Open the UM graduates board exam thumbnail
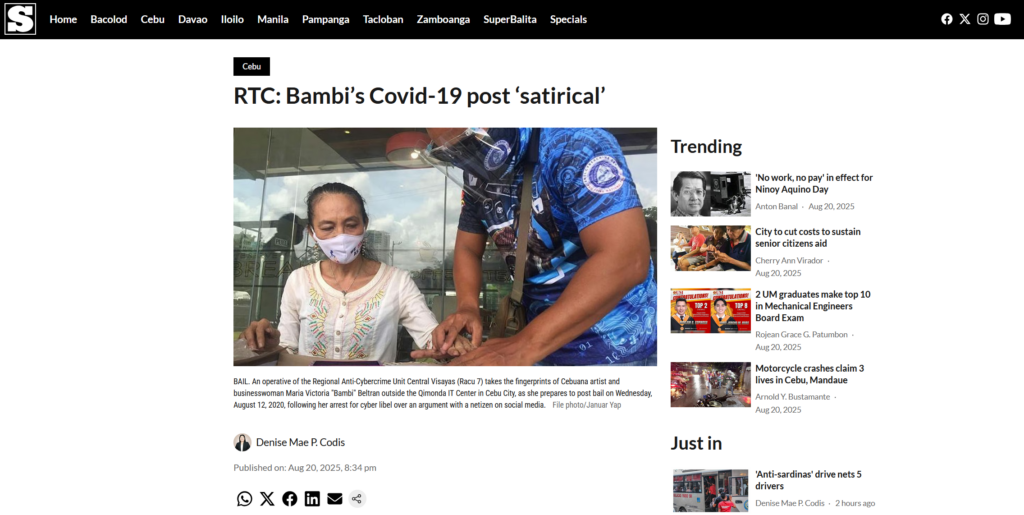The image size is (1024, 515). [x=711, y=311]
